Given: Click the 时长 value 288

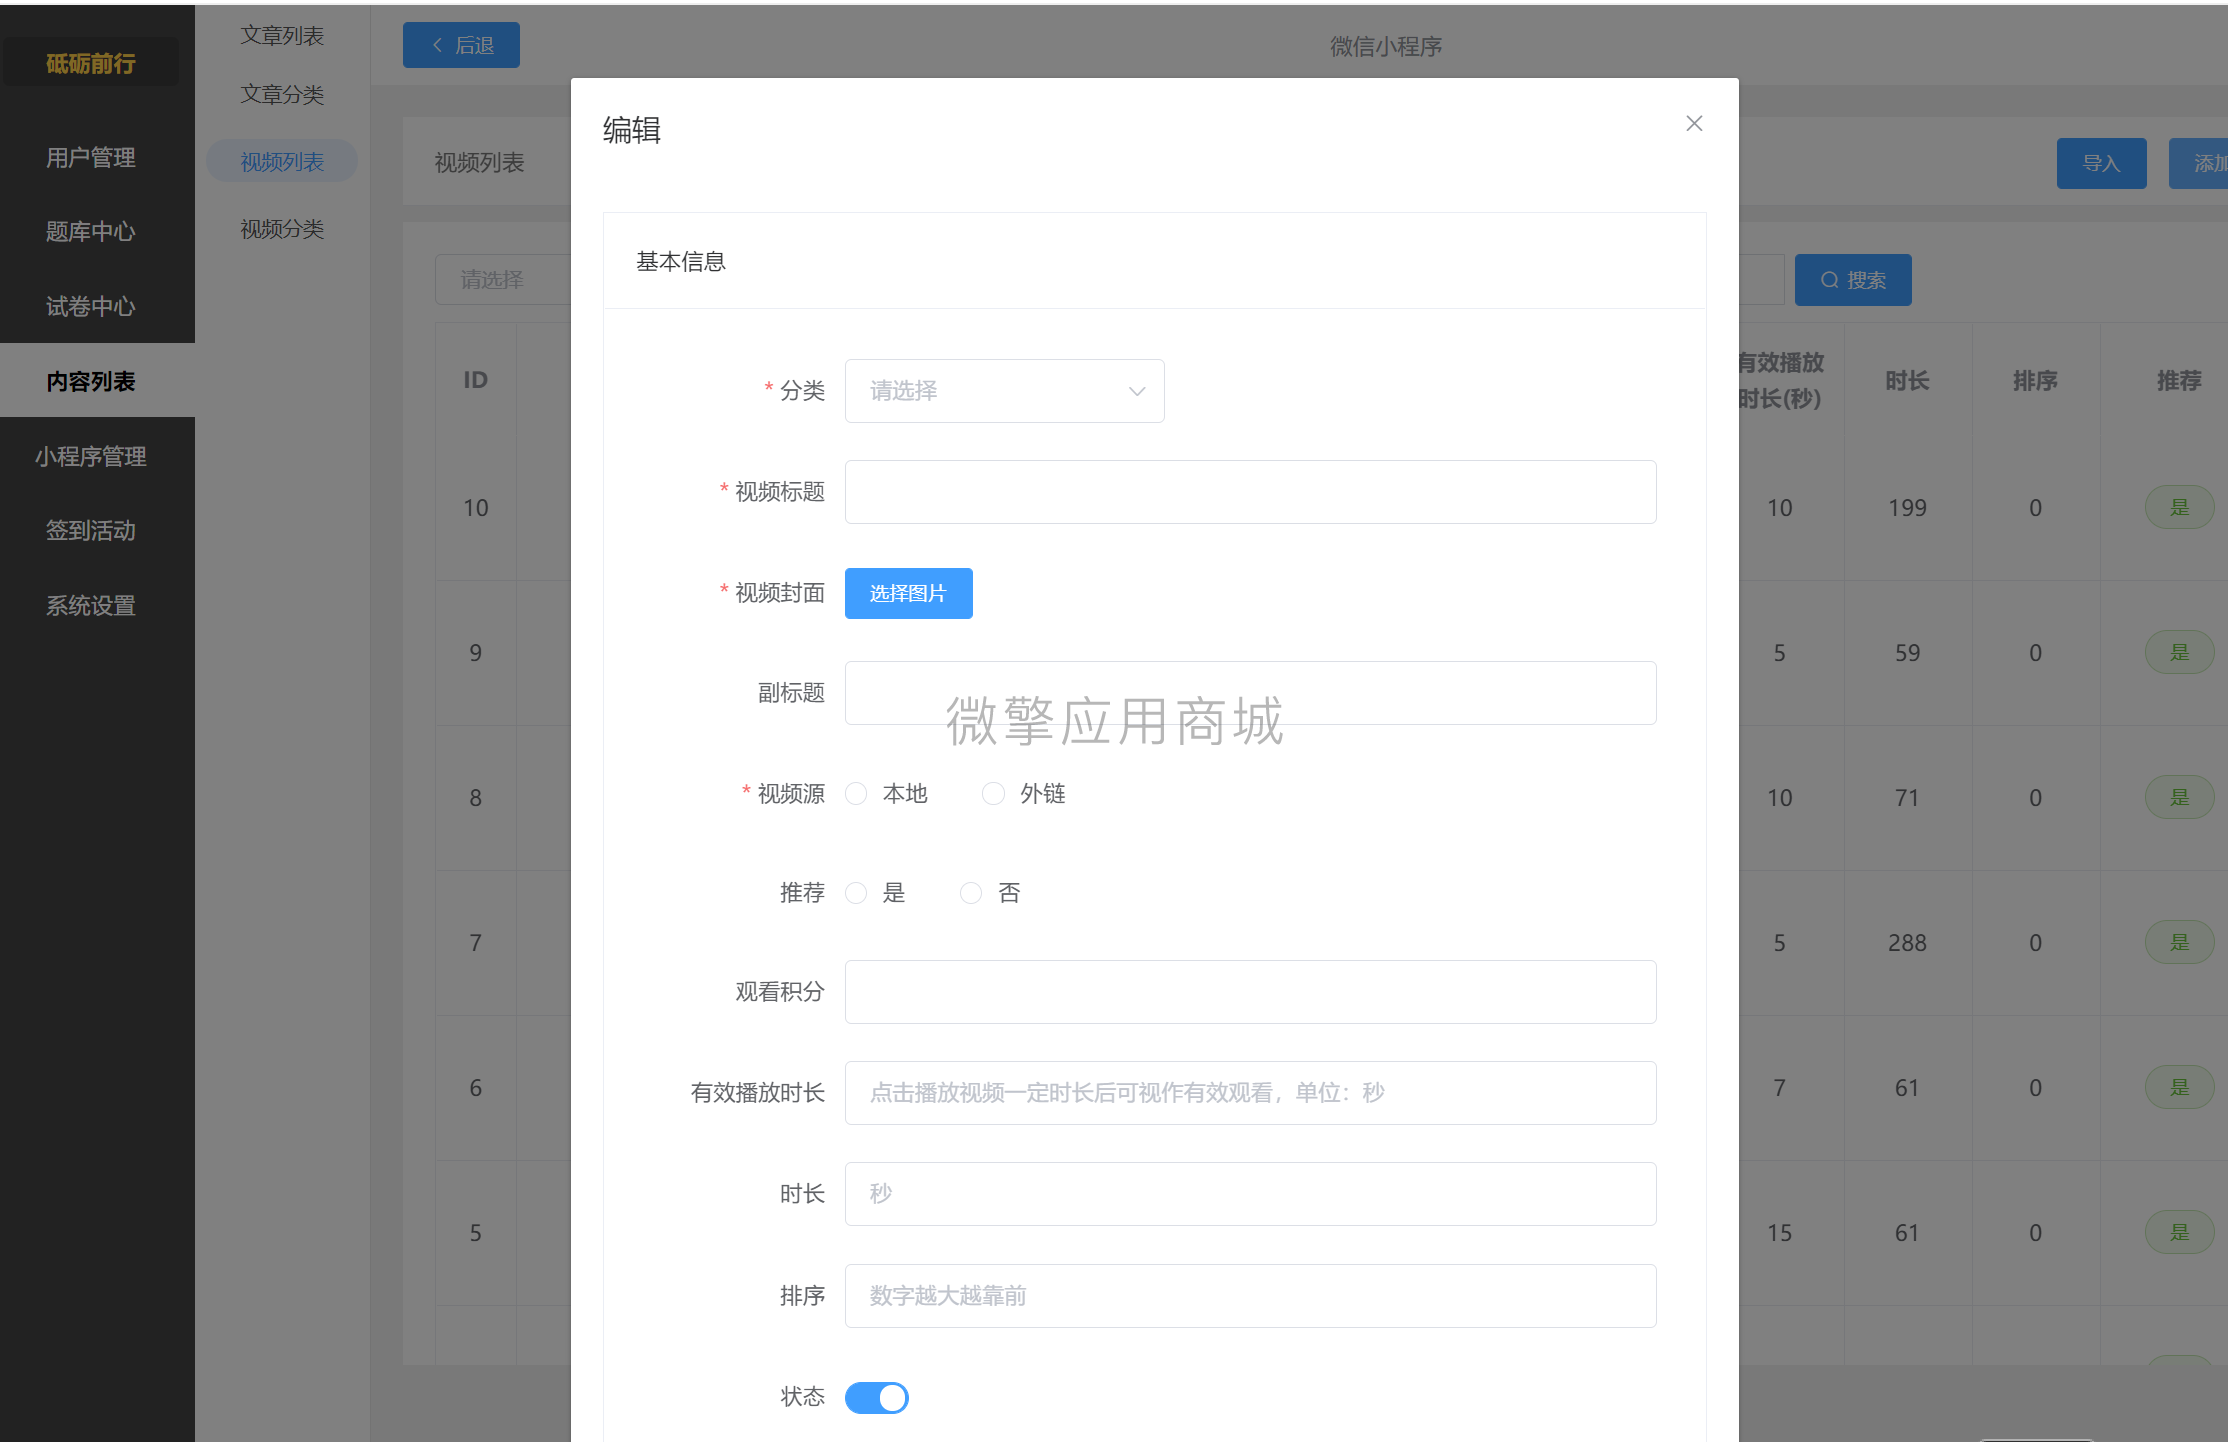Looking at the screenshot, I should click(x=1907, y=943).
